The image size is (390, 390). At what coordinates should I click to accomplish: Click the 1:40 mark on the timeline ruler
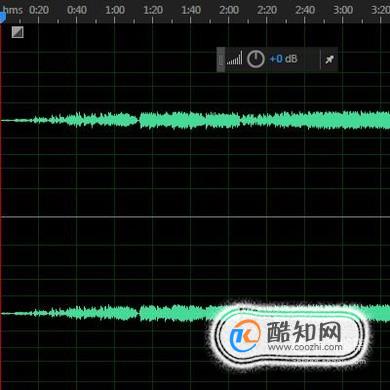tap(191, 10)
